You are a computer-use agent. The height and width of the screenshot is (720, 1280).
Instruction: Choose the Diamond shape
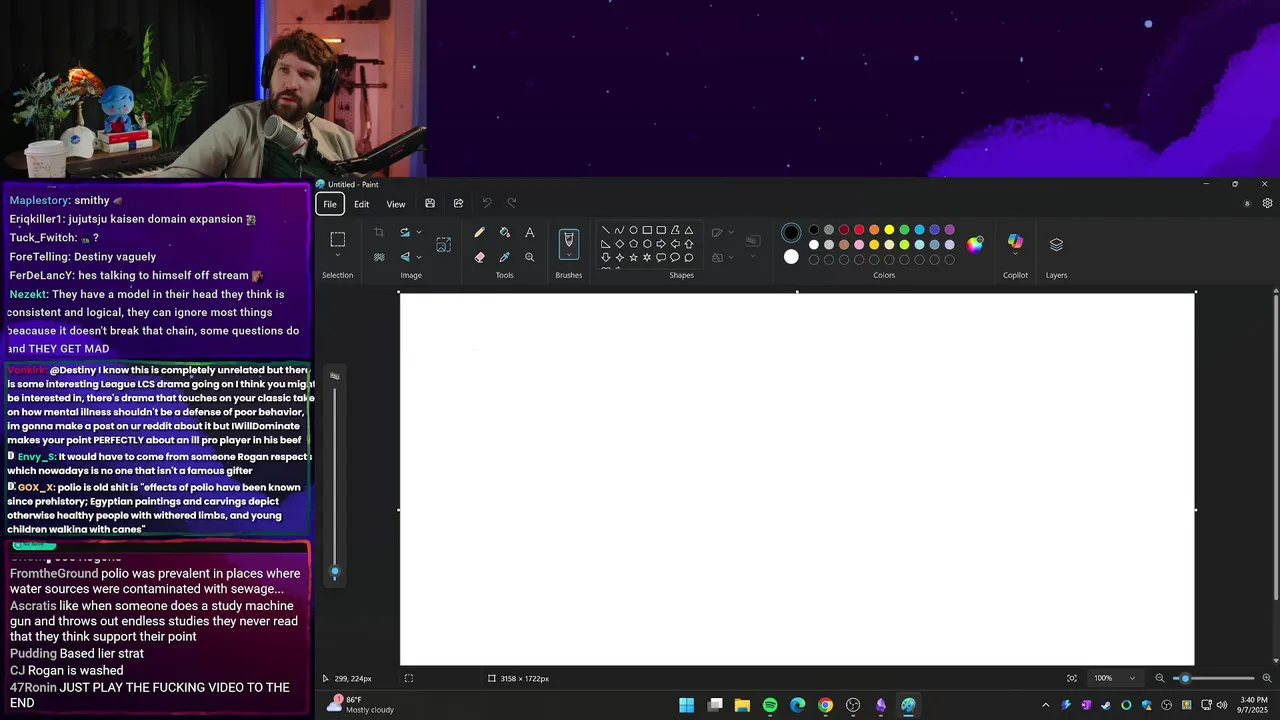tap(619, 243)
